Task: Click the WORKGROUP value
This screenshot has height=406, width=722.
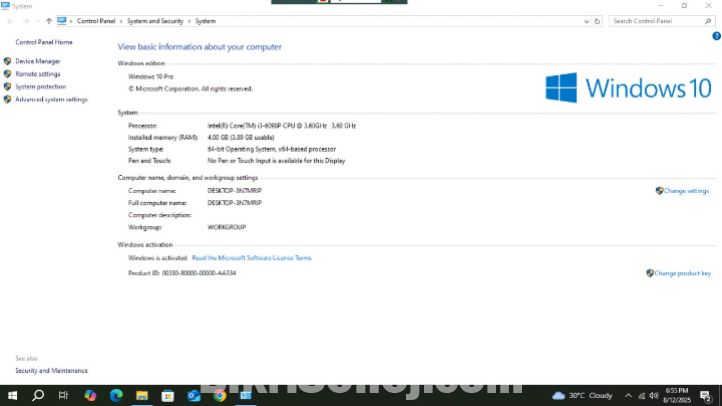Action: 227,227
